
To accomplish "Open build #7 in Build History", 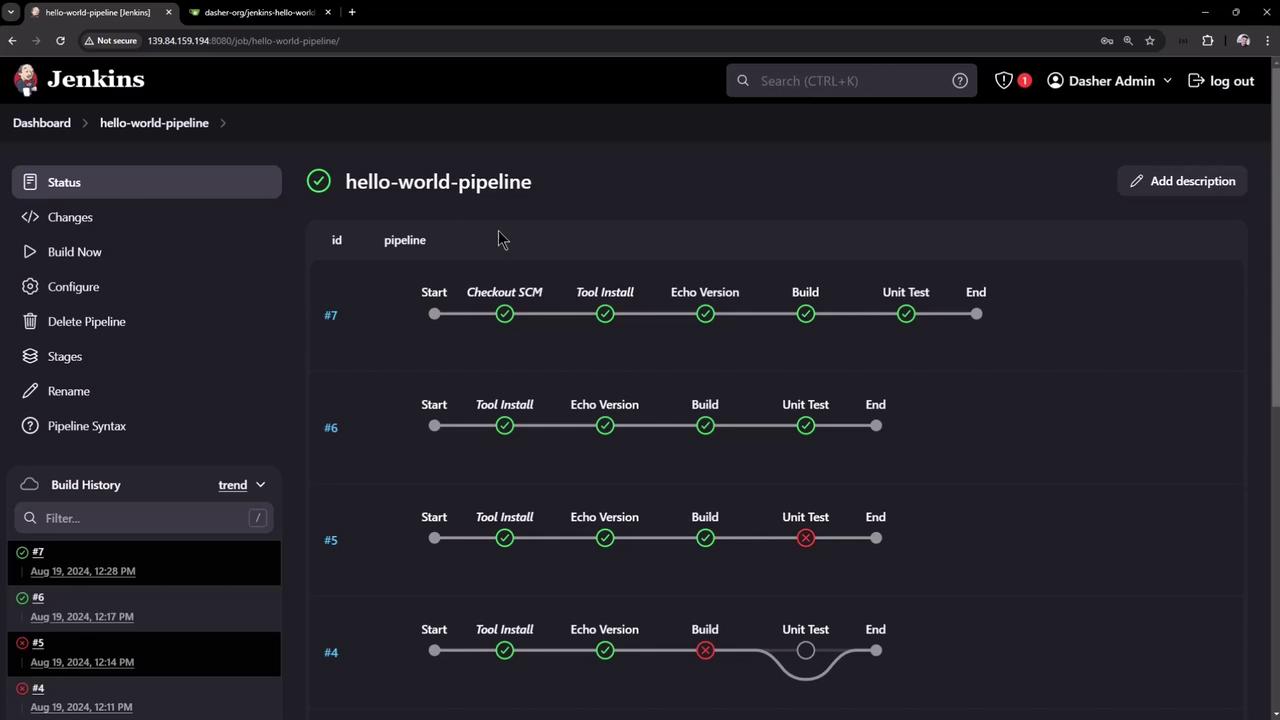I will click(x=38, y=552).
